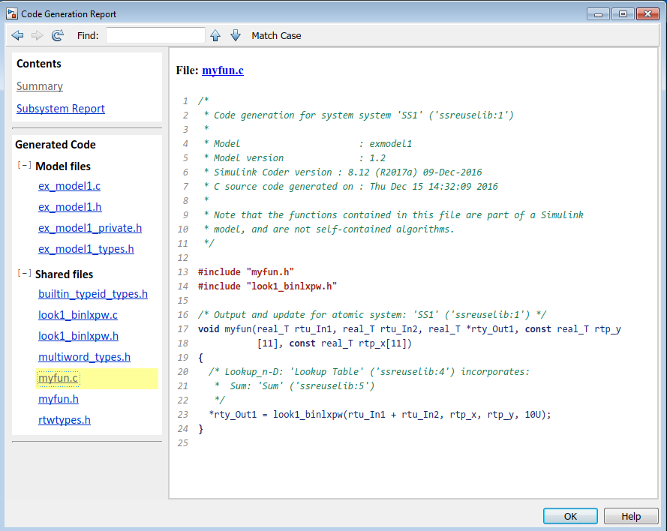
Task: Toggle the Match Case option
Action: (x=276, y=36)
